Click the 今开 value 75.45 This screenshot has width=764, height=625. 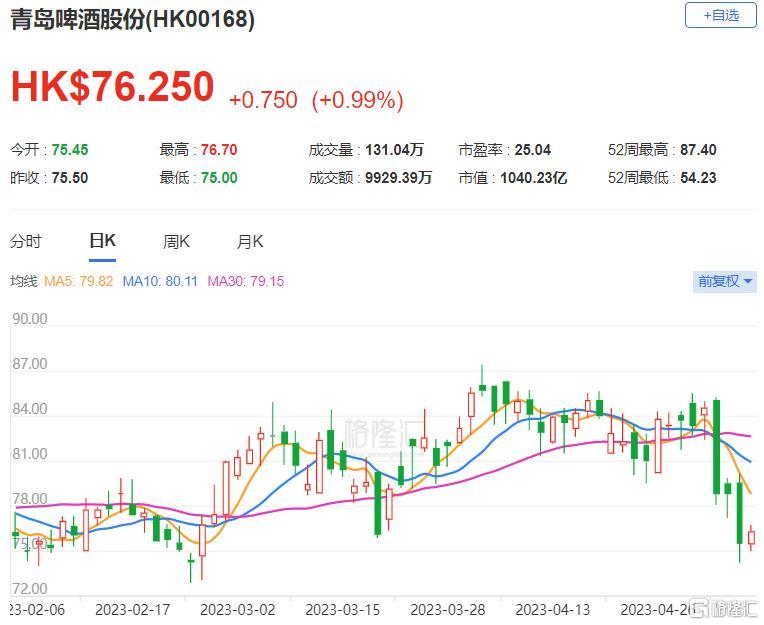click(70, 150)
